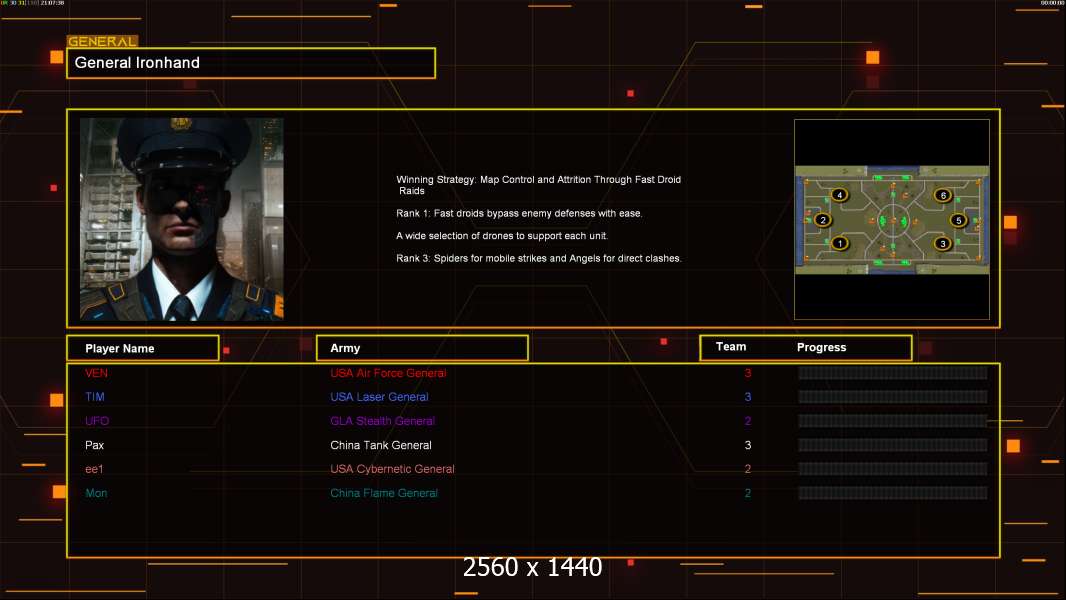Click the Army column header

pyautogui.click(x=422, y=348)
